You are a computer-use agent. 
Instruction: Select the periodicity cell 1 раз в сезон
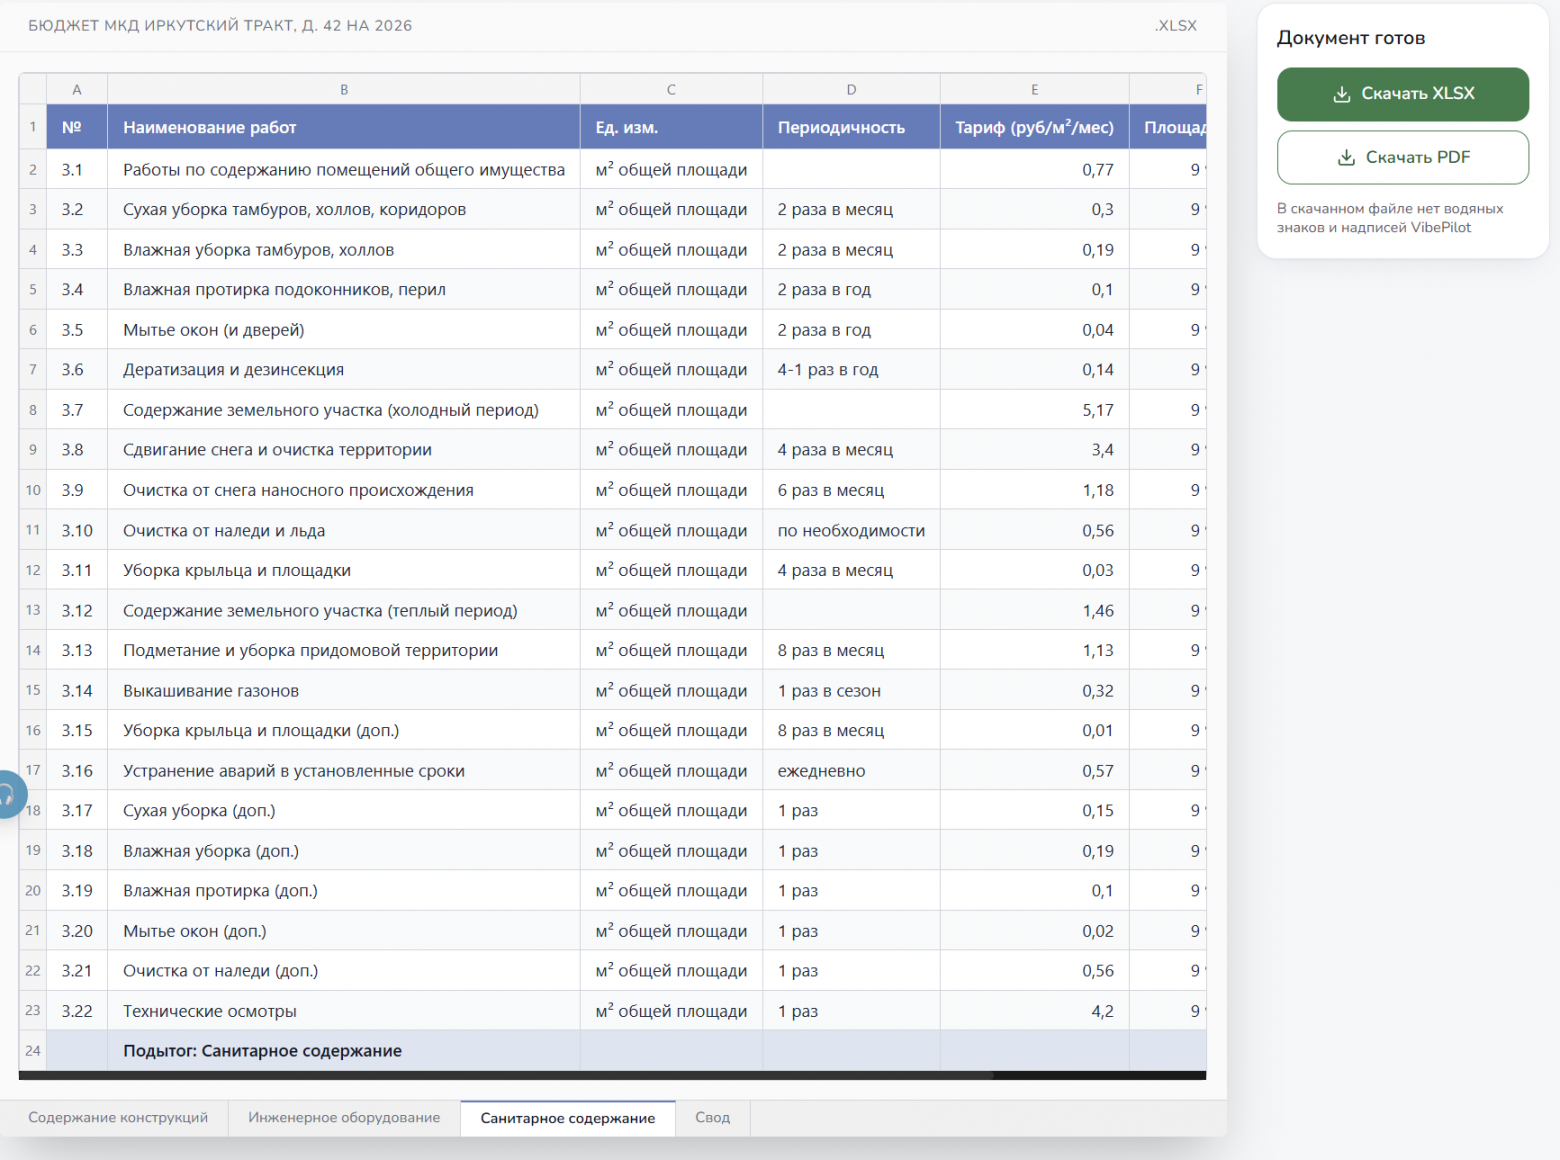point(851,691)
